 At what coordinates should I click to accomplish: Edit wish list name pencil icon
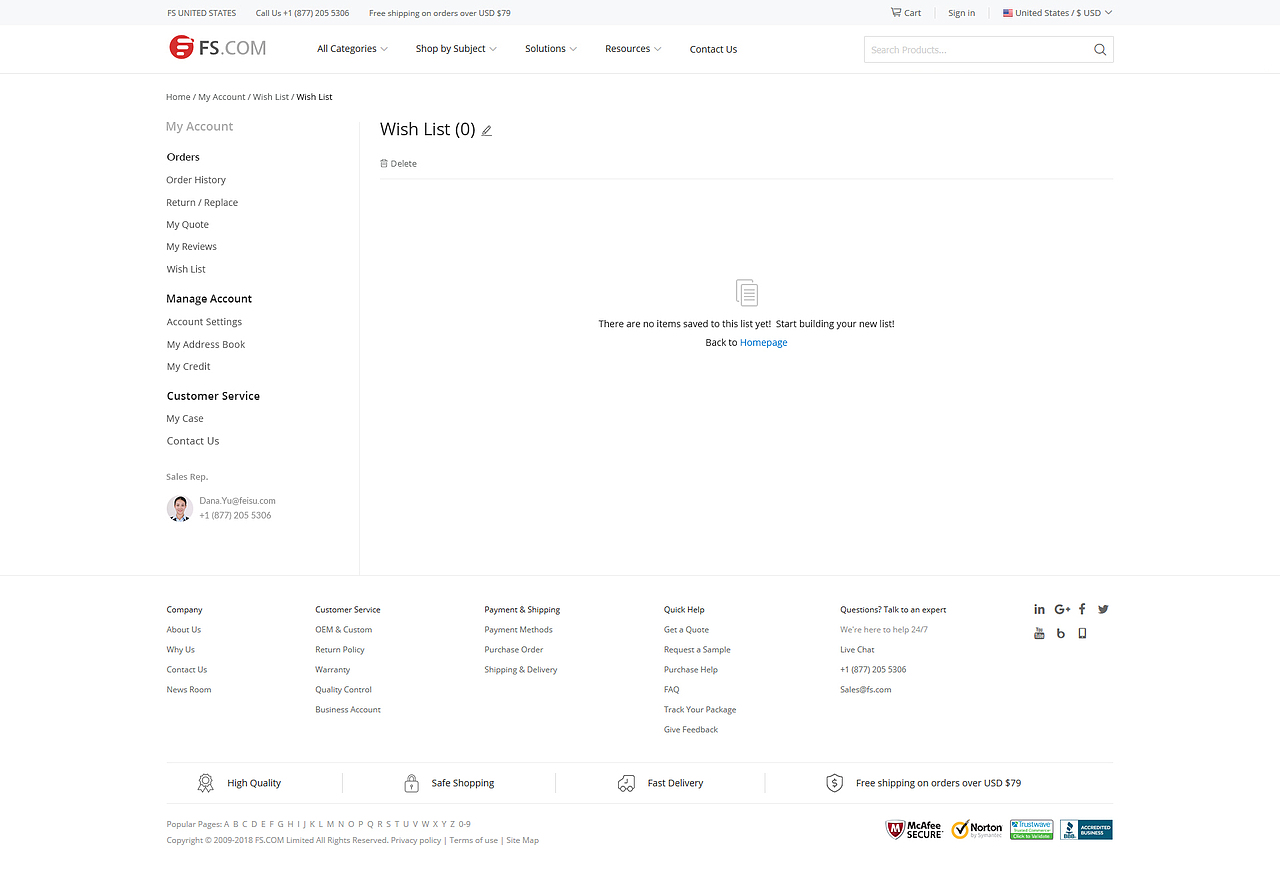click(x=487, y=130)
